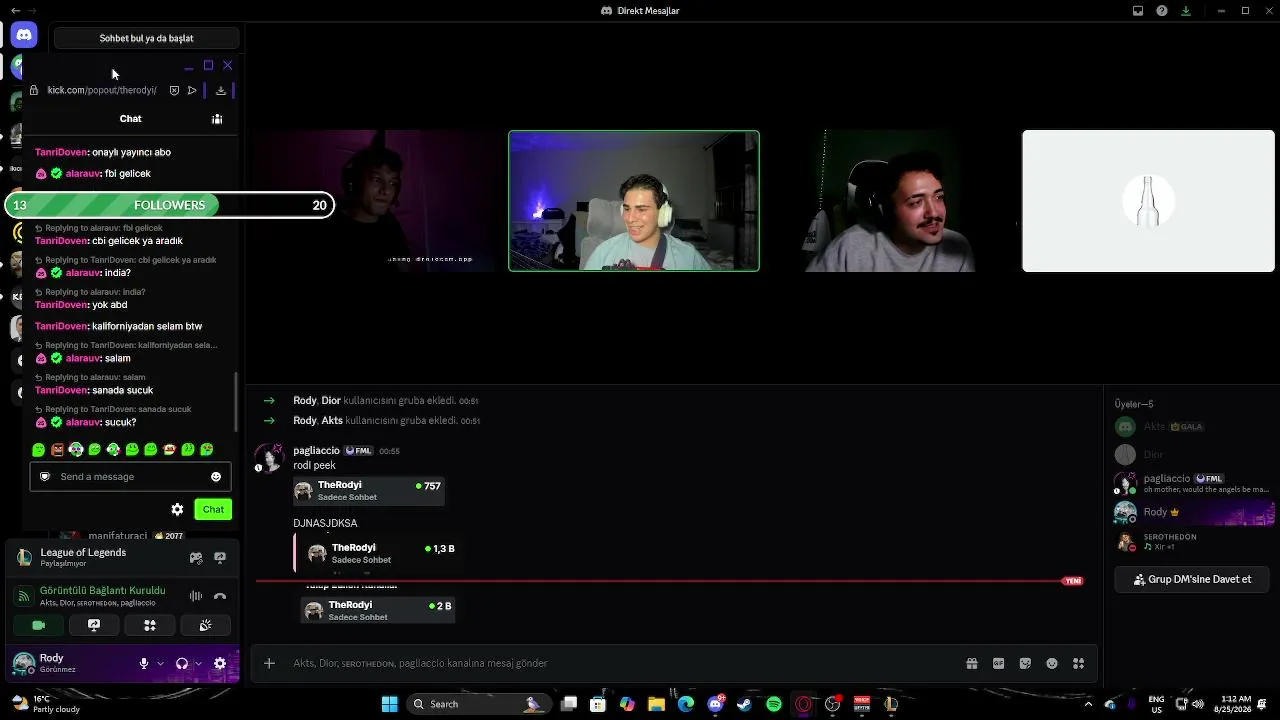This screenshot has width=1280, height=720.
Task: Click the green download update icon
Action: [1186, 11]
